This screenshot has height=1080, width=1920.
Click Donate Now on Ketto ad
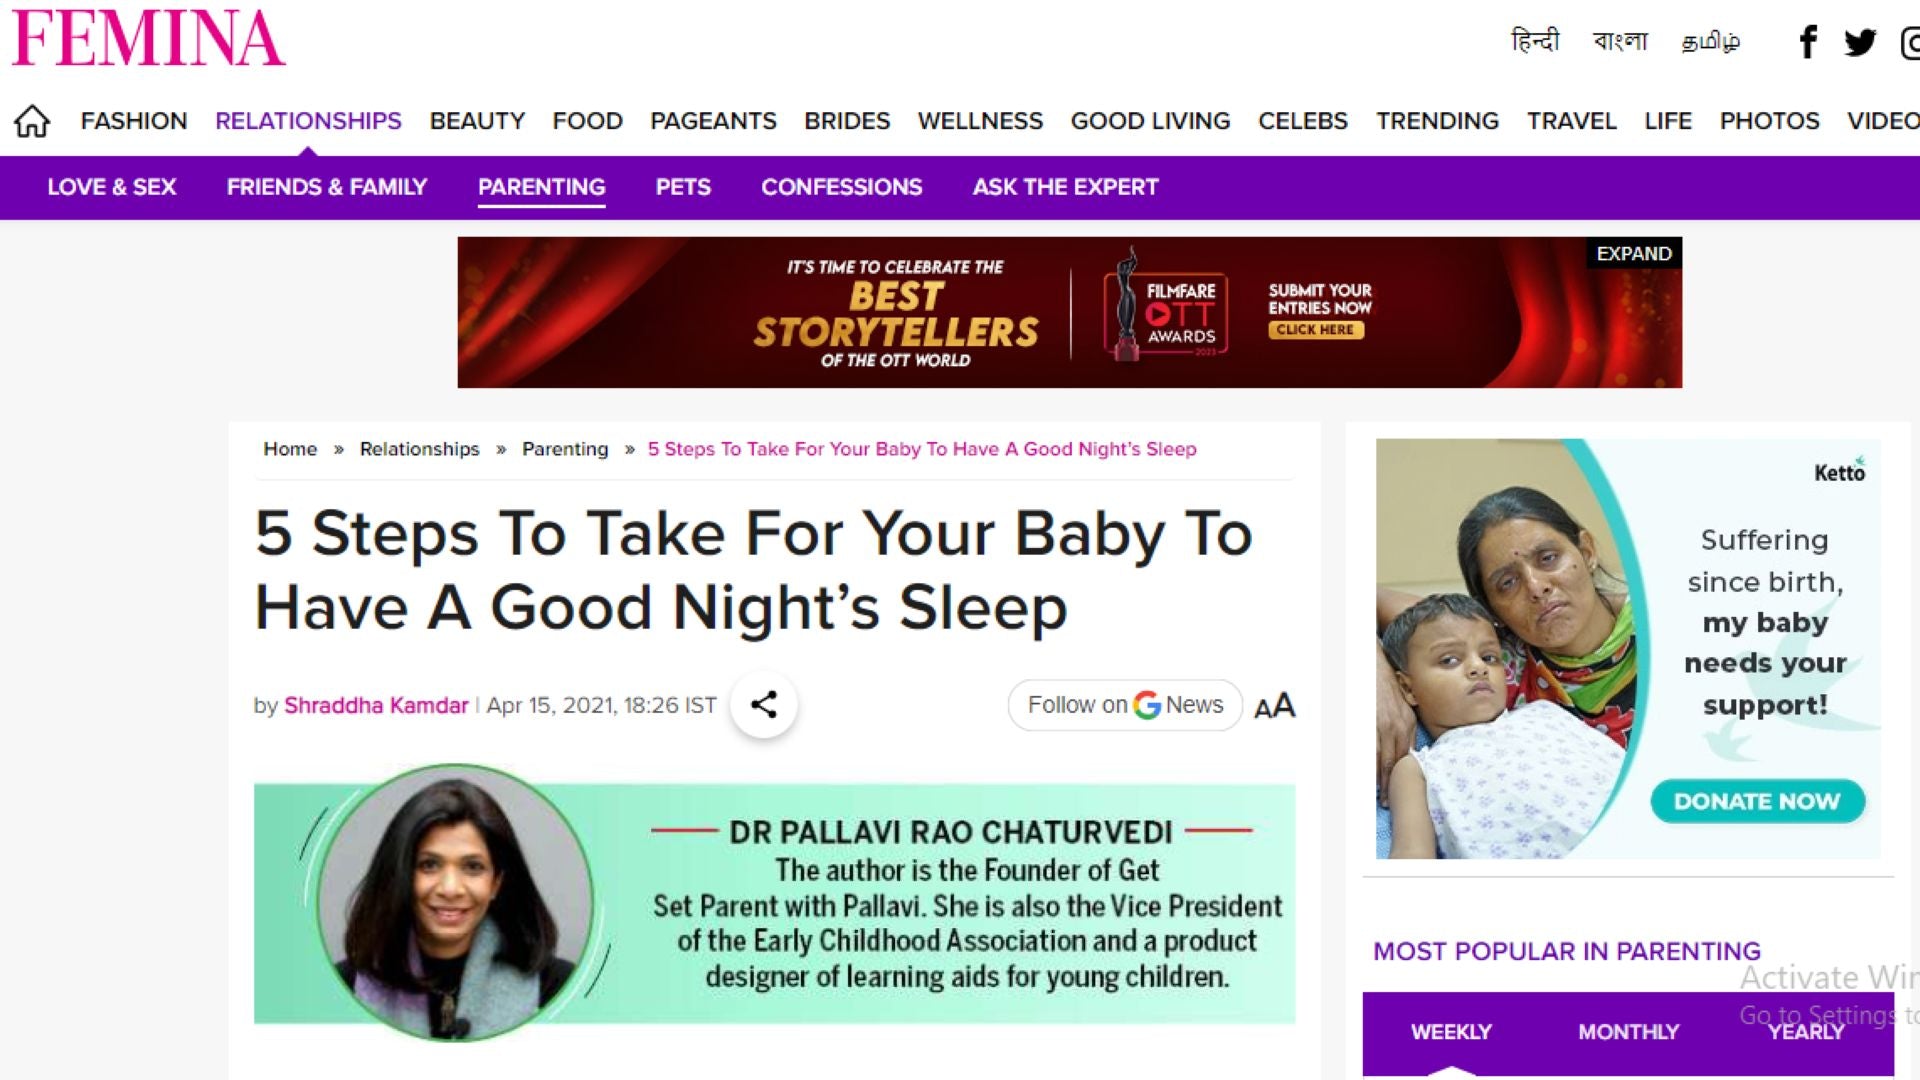point(1757,801)
